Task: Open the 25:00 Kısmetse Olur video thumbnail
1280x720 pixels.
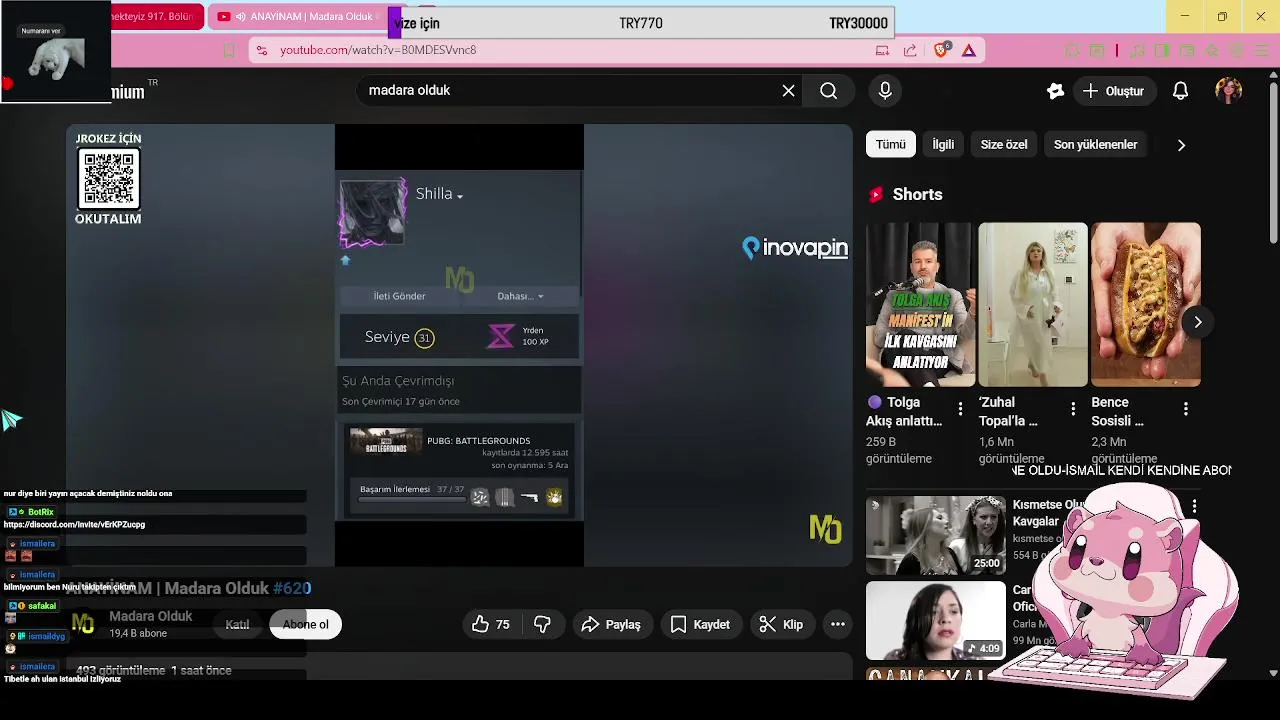Action: click(x=935, y=535)
